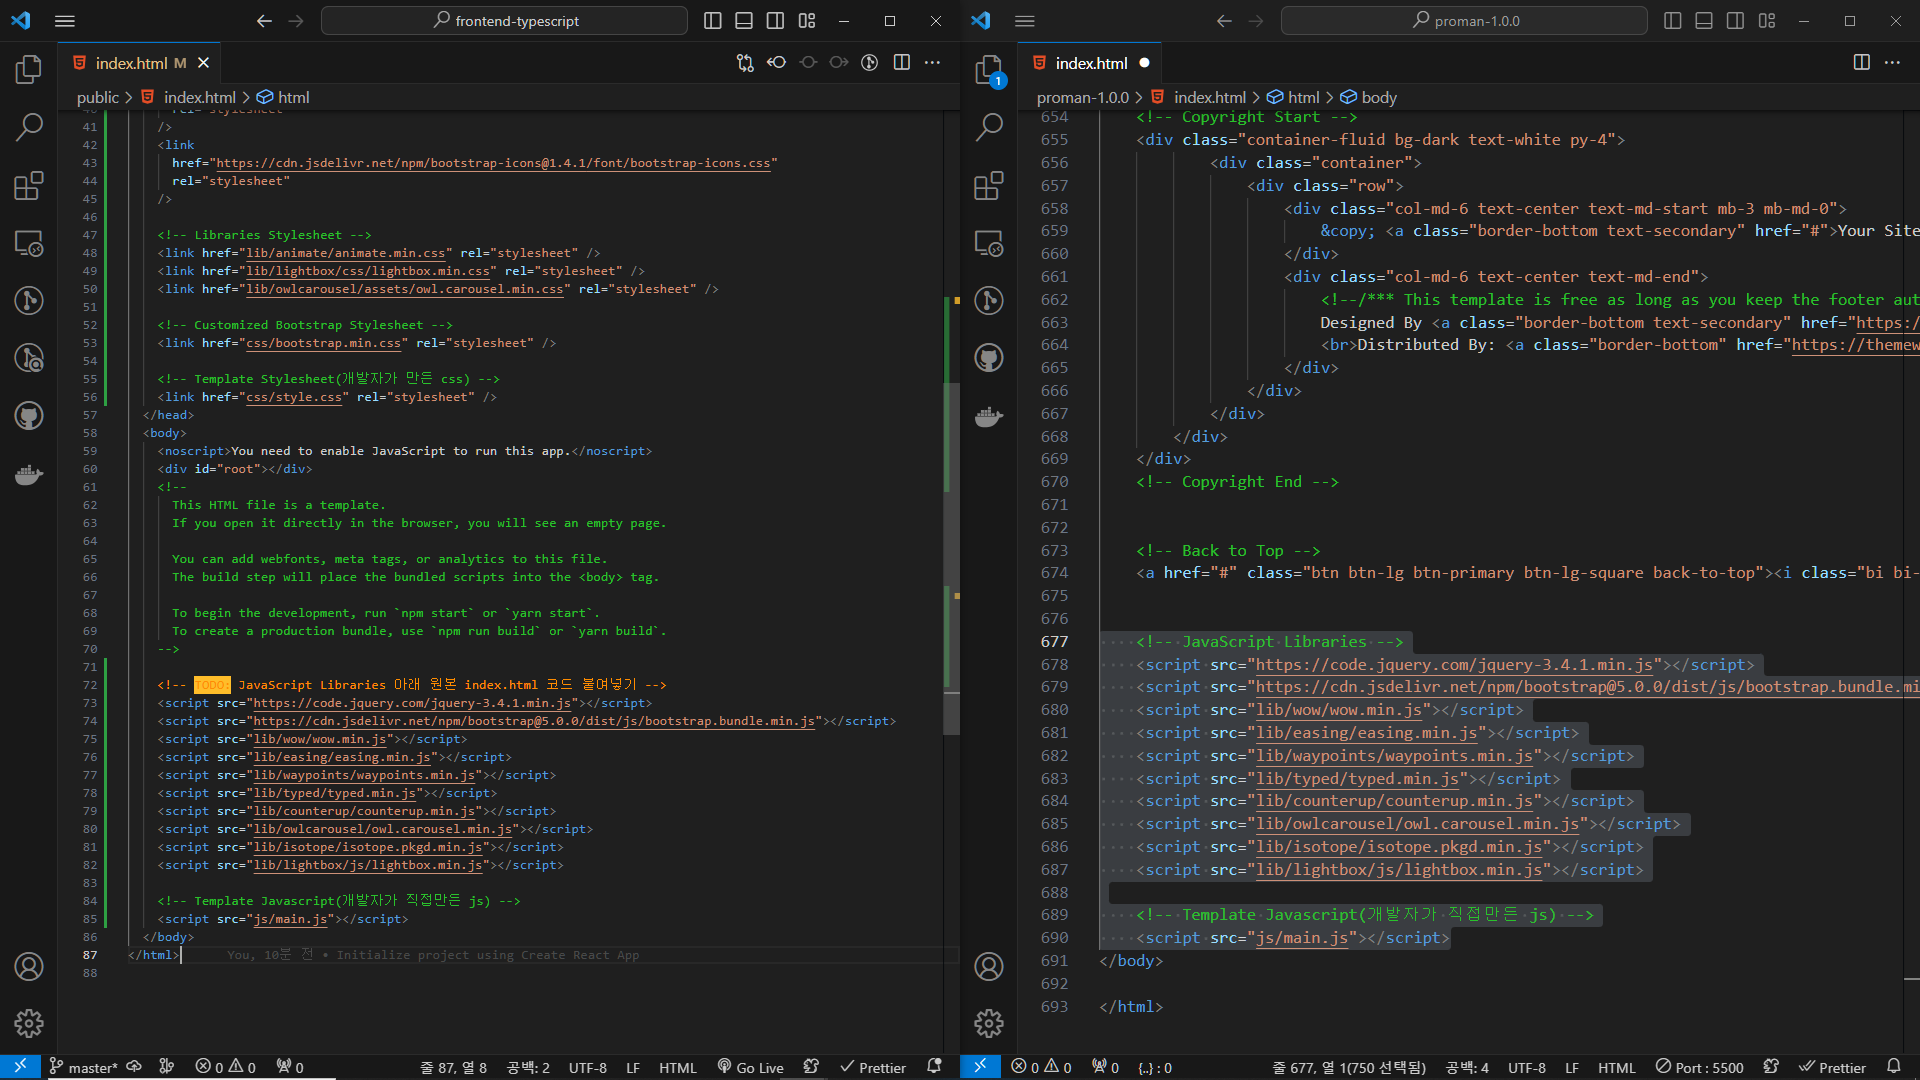1920x1080 pixels.
Task: Toggle primary sidebar in frontend-typescript title bar
Action: point(713,21)
